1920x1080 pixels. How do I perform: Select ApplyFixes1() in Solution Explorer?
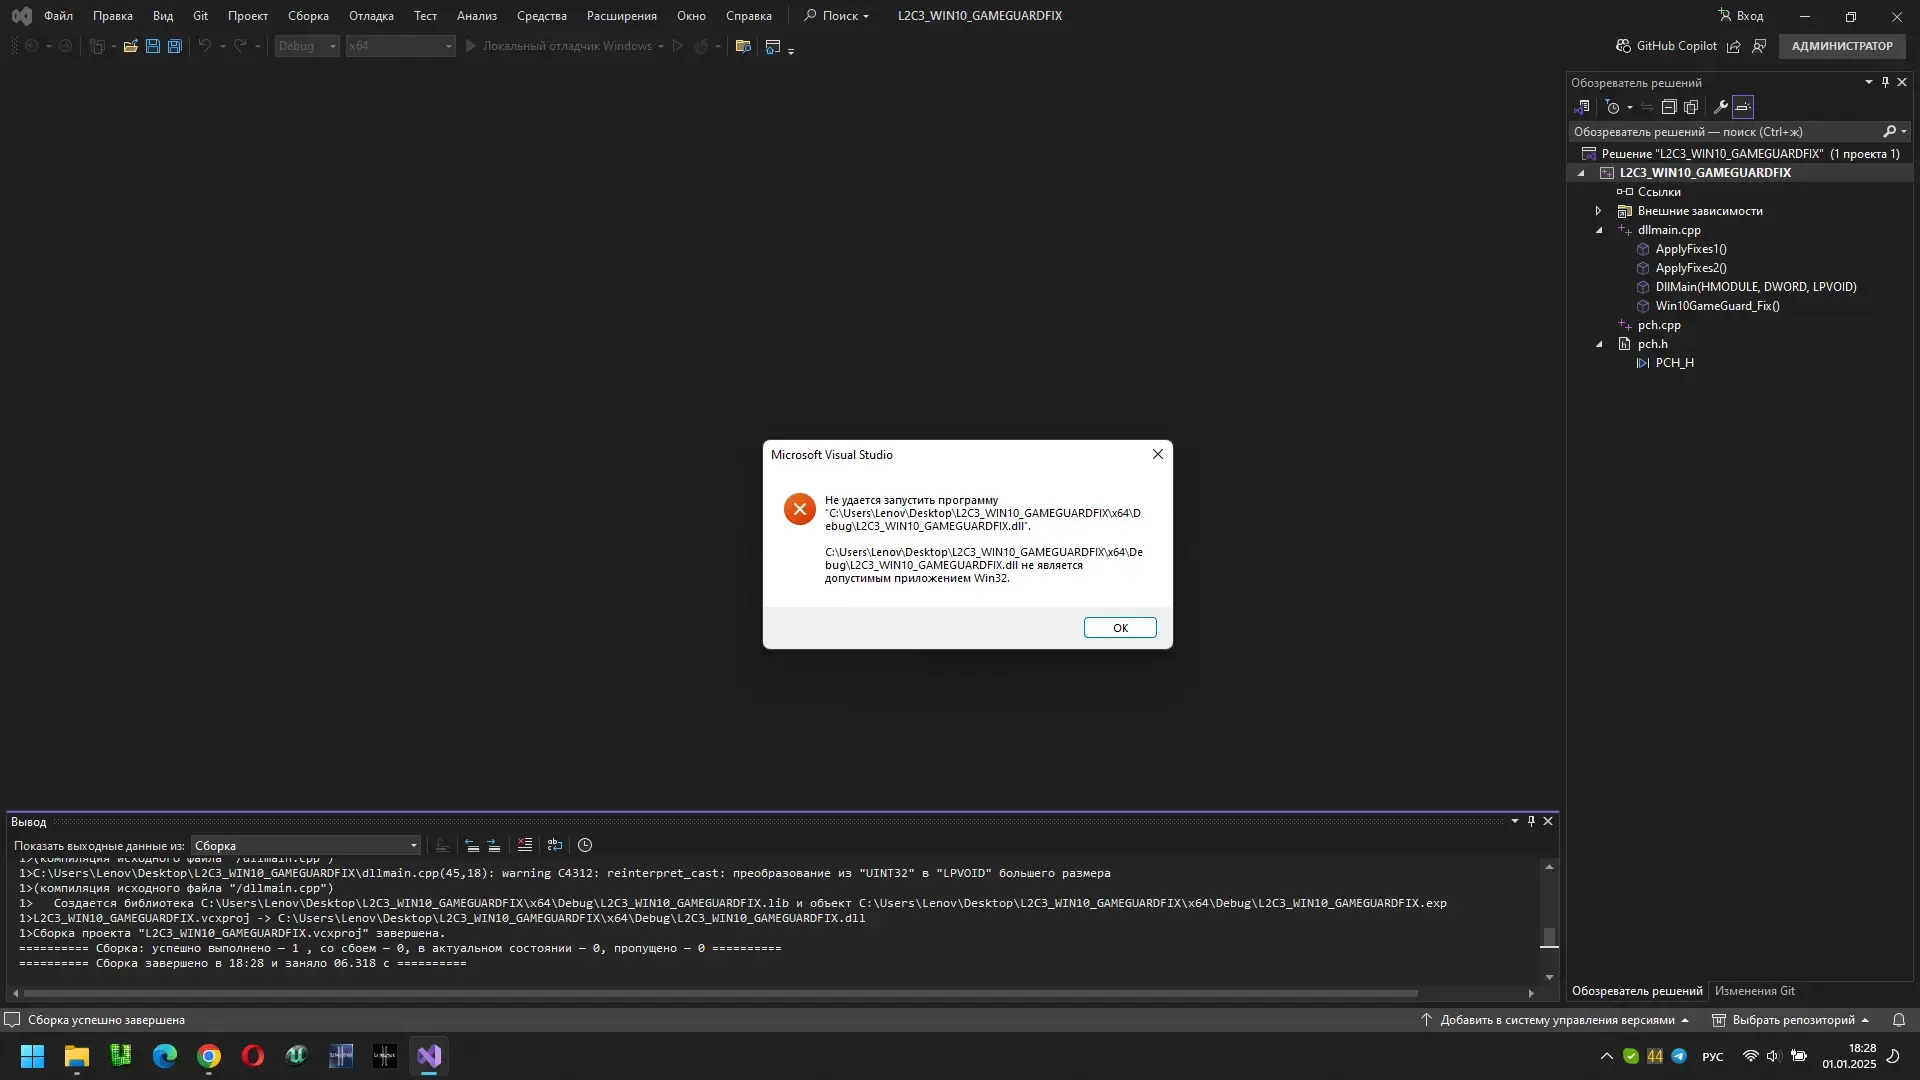[1691, 249]
